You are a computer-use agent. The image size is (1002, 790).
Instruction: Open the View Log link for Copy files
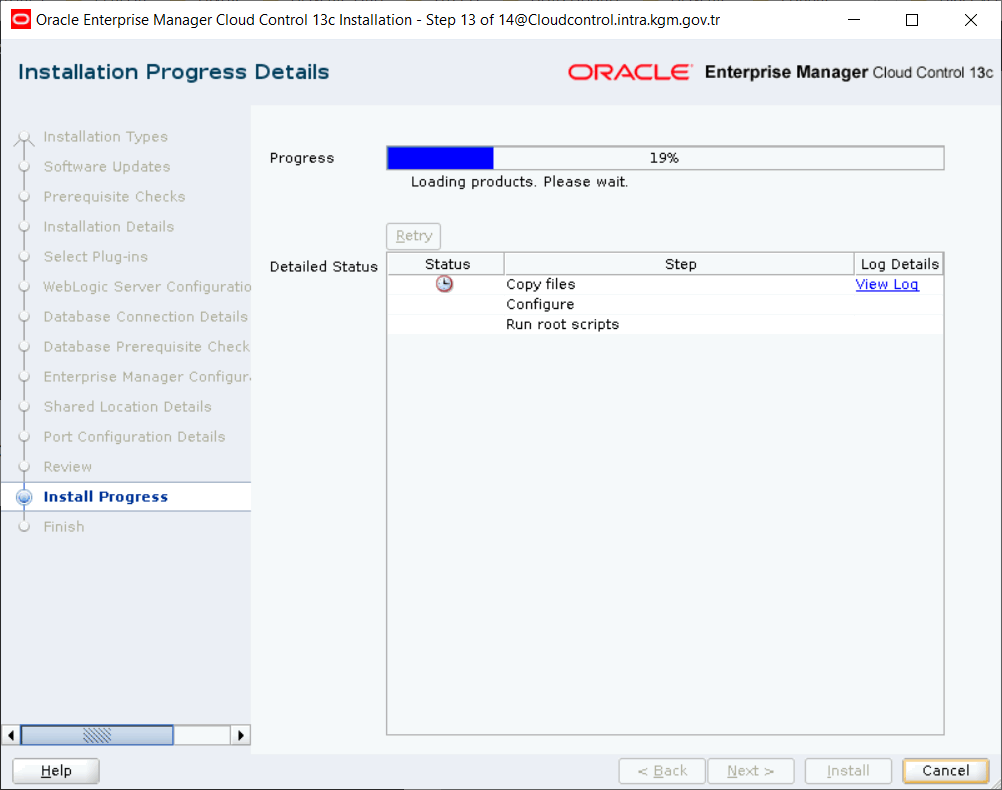pyautogui.click(x=887, y=284)
